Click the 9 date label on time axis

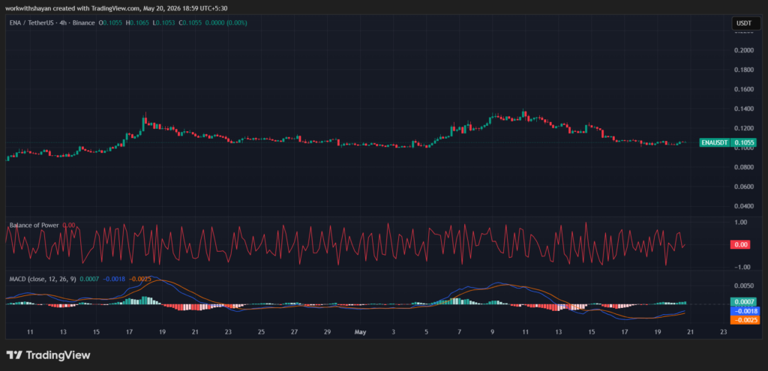(492, 332)
